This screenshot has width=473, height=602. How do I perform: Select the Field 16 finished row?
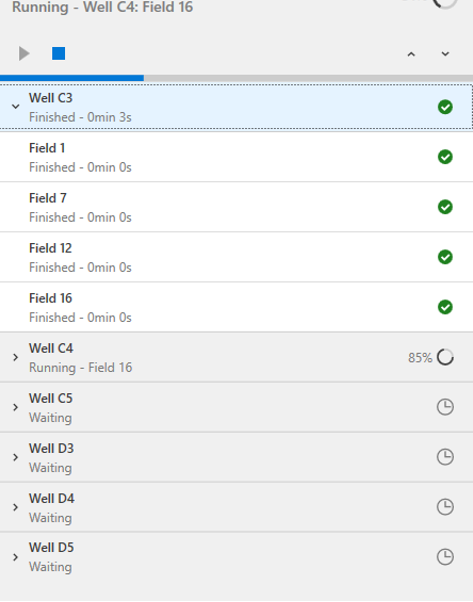236,308
